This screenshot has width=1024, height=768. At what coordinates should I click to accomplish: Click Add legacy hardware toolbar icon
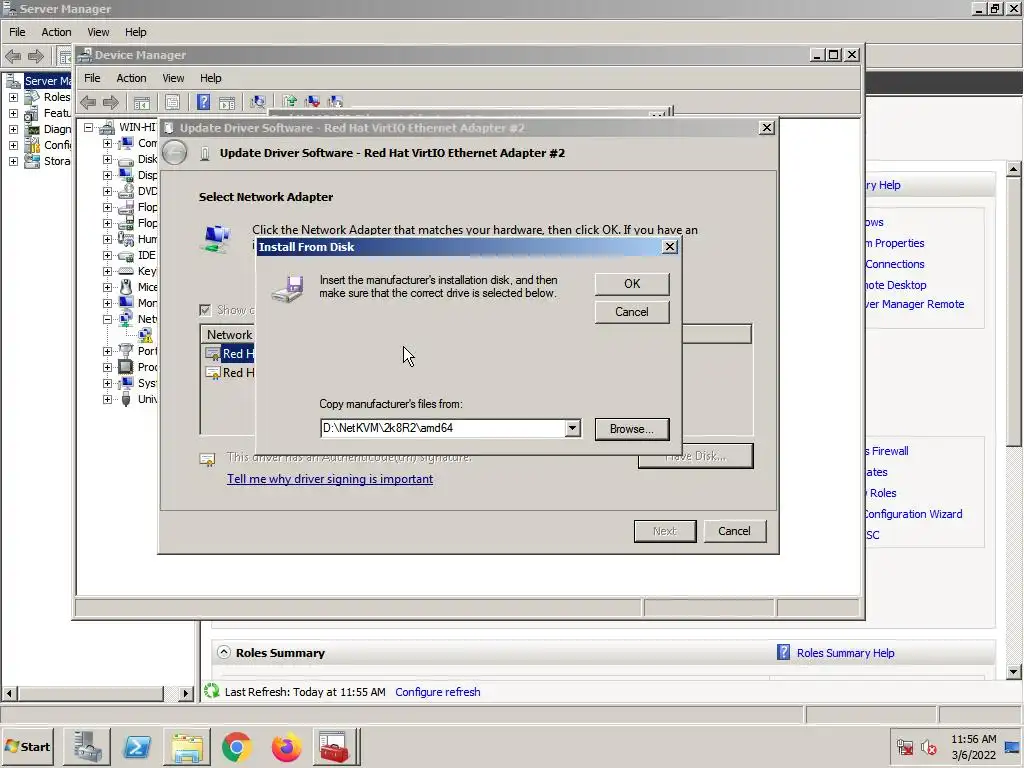[336, 101]
